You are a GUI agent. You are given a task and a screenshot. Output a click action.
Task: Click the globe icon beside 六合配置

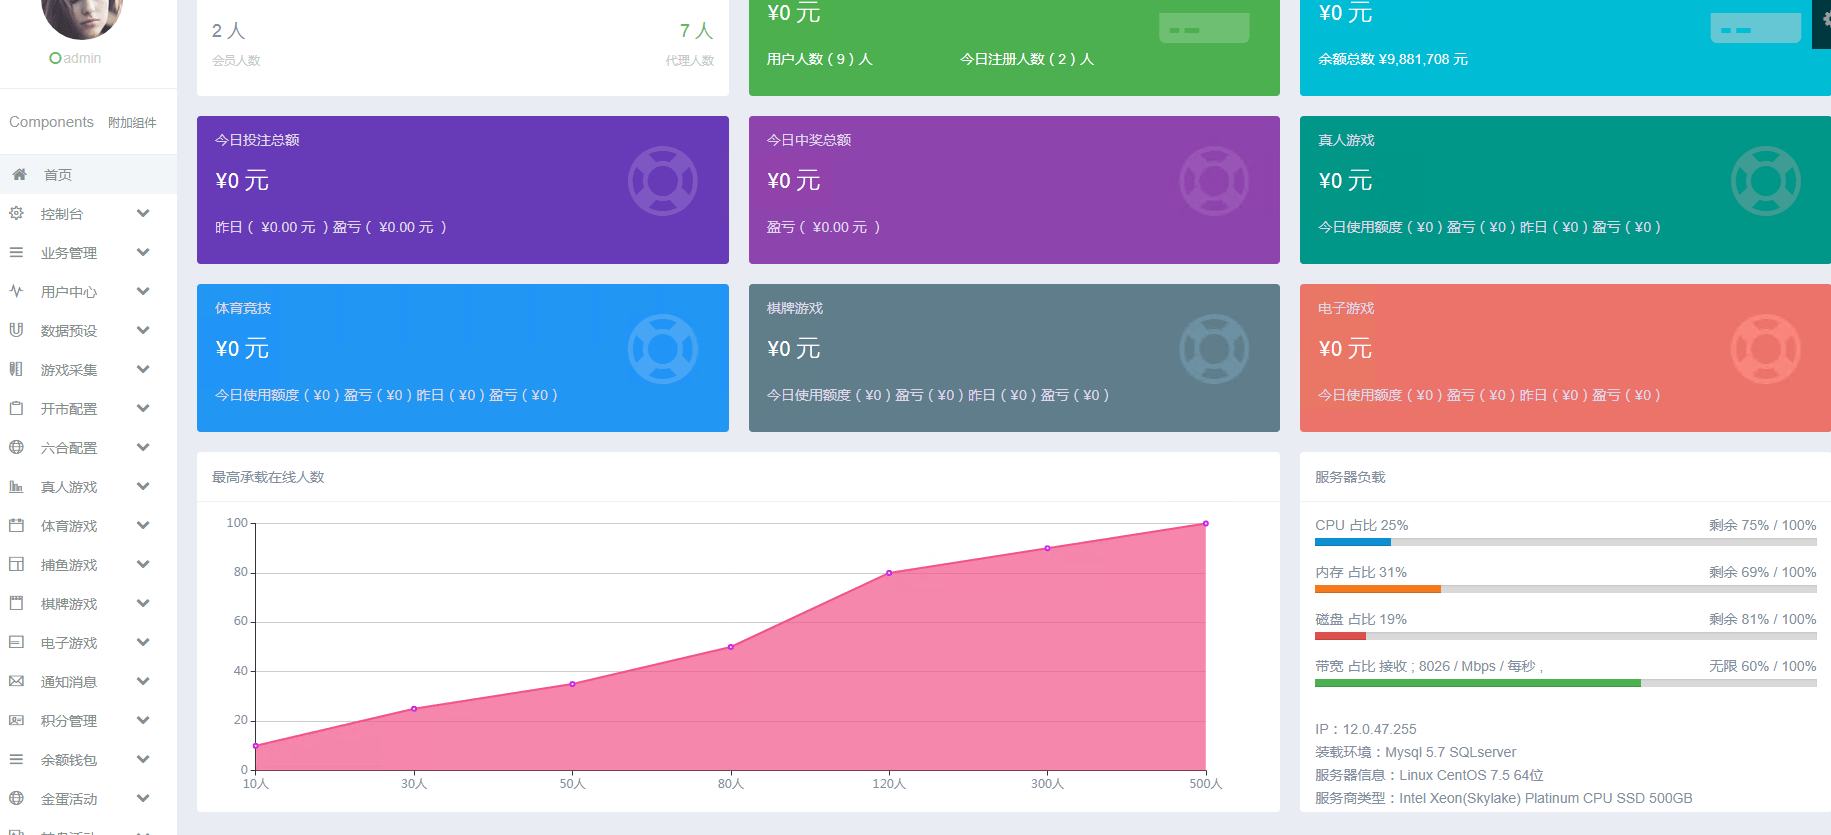(x=16, y=447)
